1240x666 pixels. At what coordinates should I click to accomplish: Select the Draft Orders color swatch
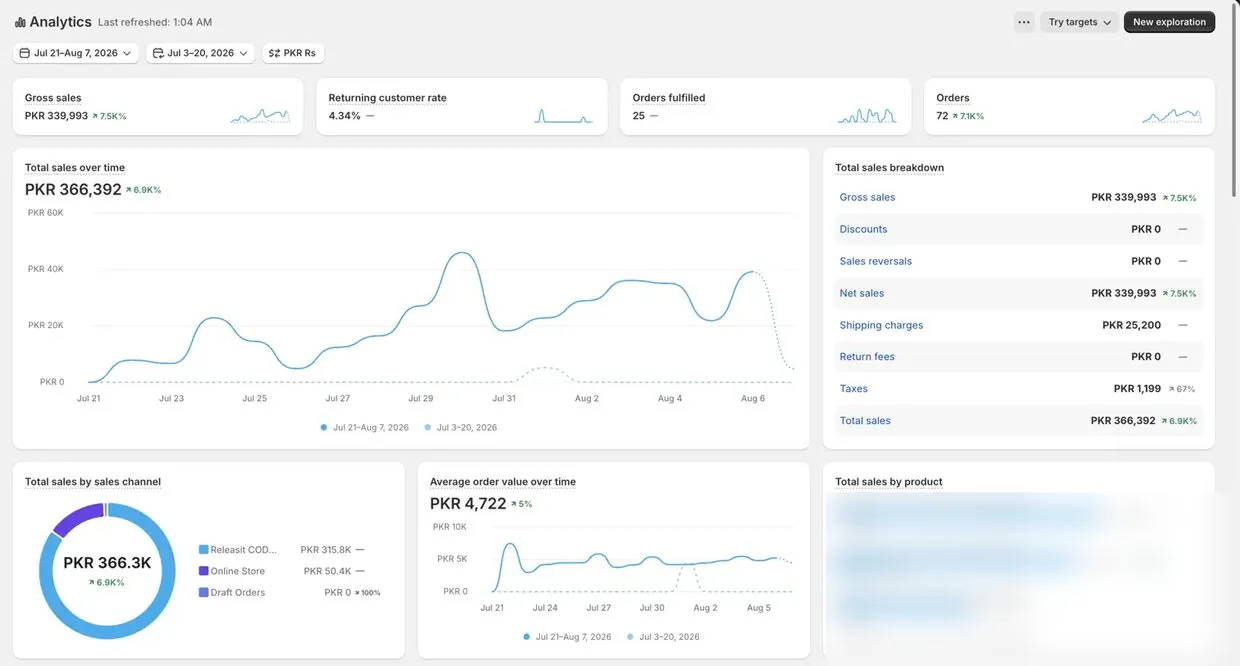point(204,592)
